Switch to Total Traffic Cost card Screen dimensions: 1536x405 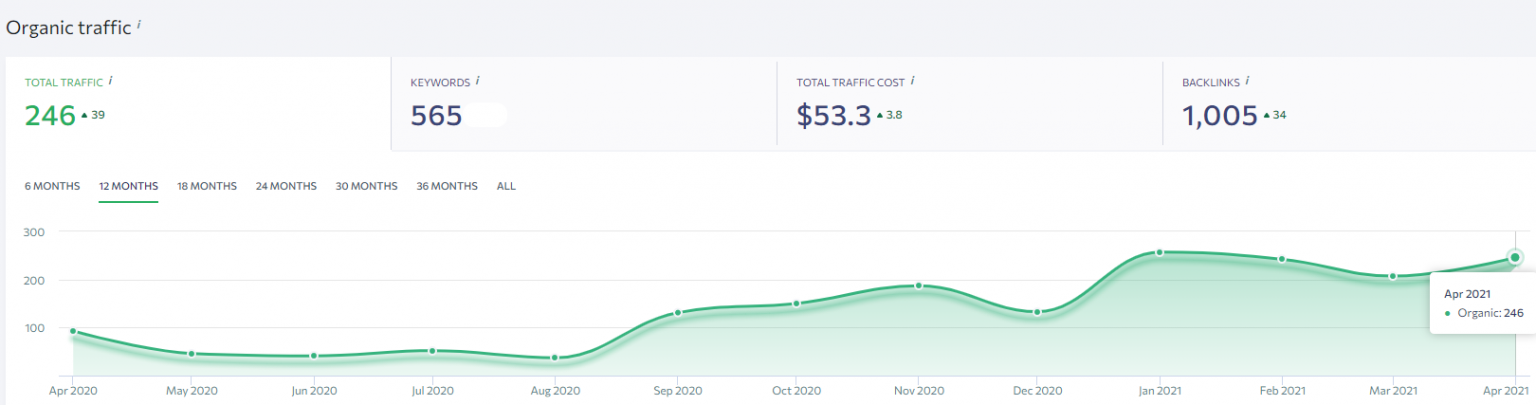(x=969, y=103)
